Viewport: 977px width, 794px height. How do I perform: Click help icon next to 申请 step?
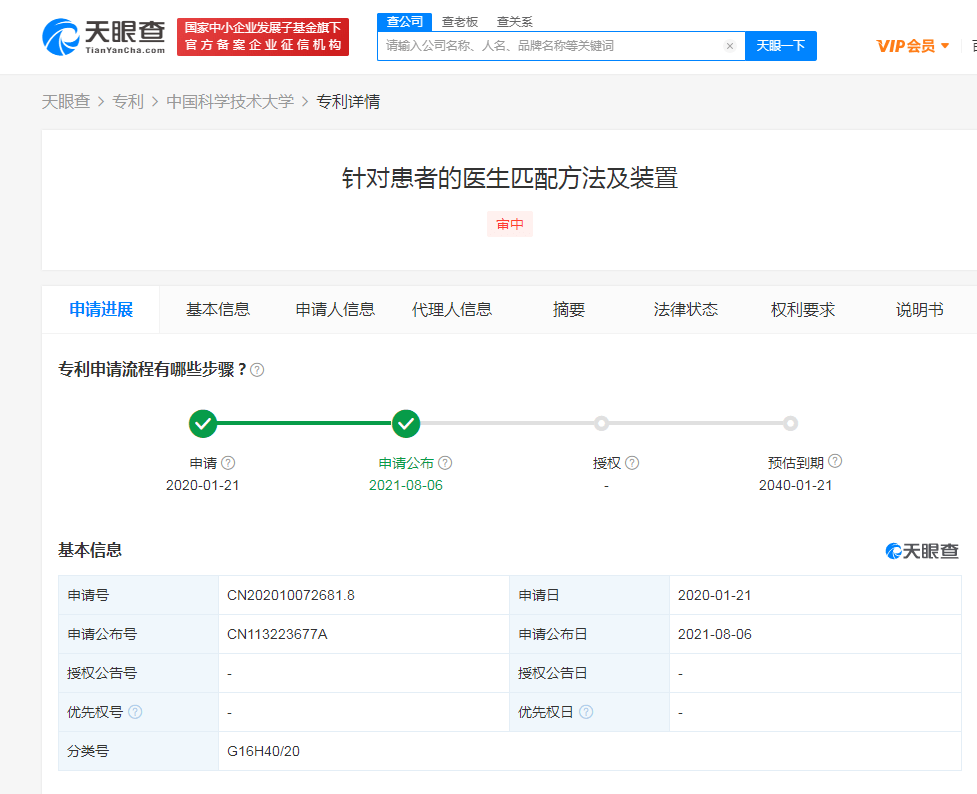(x=228, y=463)
